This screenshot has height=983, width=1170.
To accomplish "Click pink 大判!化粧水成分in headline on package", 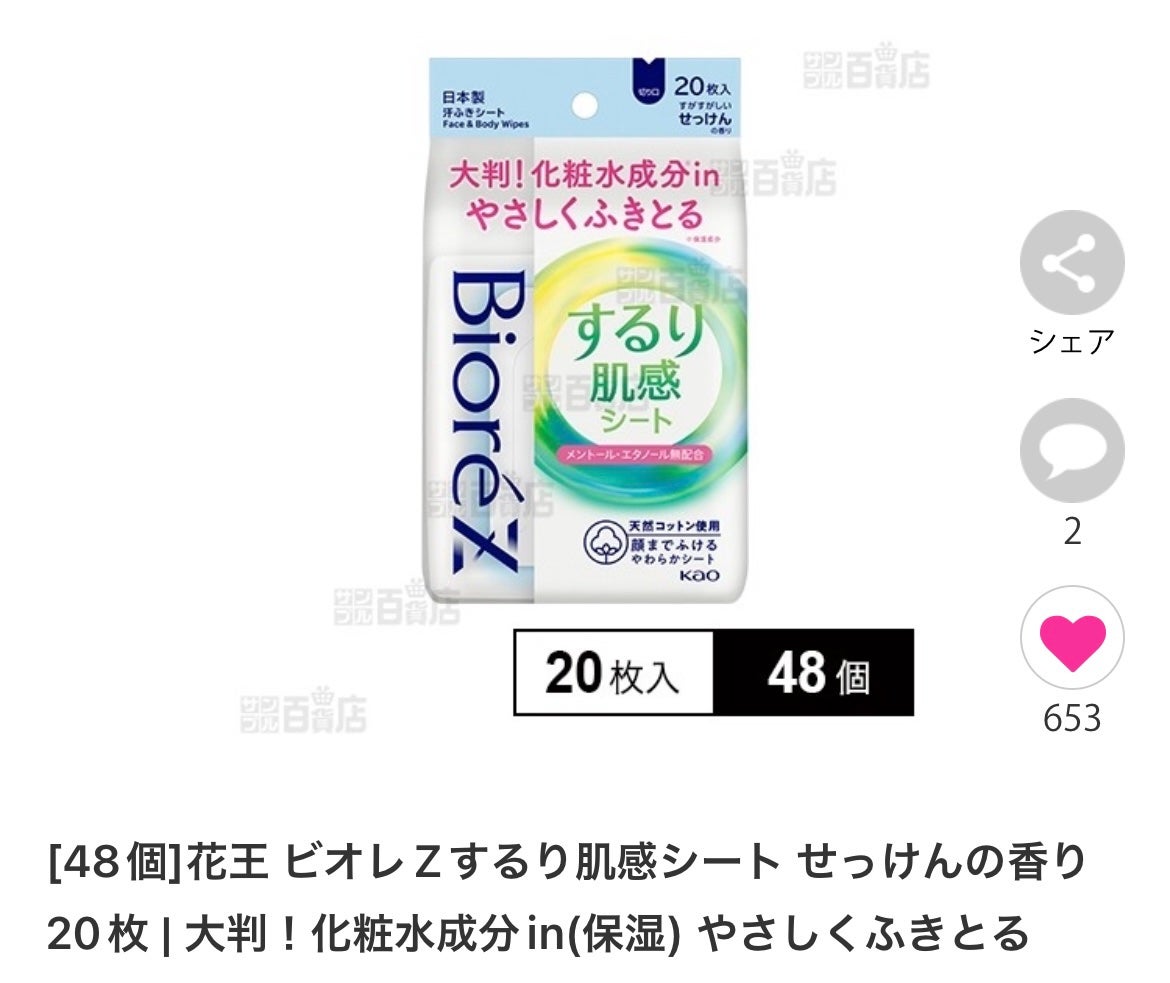I will pos(584,175).
